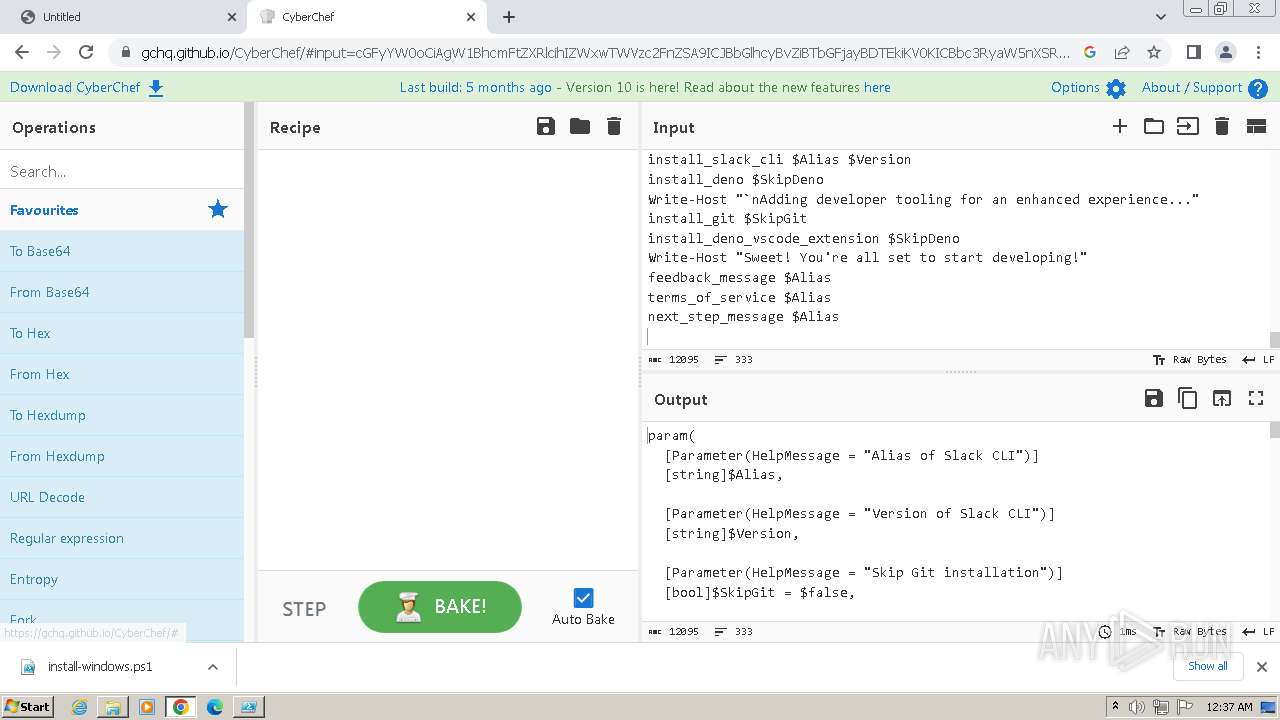
Task: Select the From Hex operation
Action: pyautogui.click(x=122, y=374)
